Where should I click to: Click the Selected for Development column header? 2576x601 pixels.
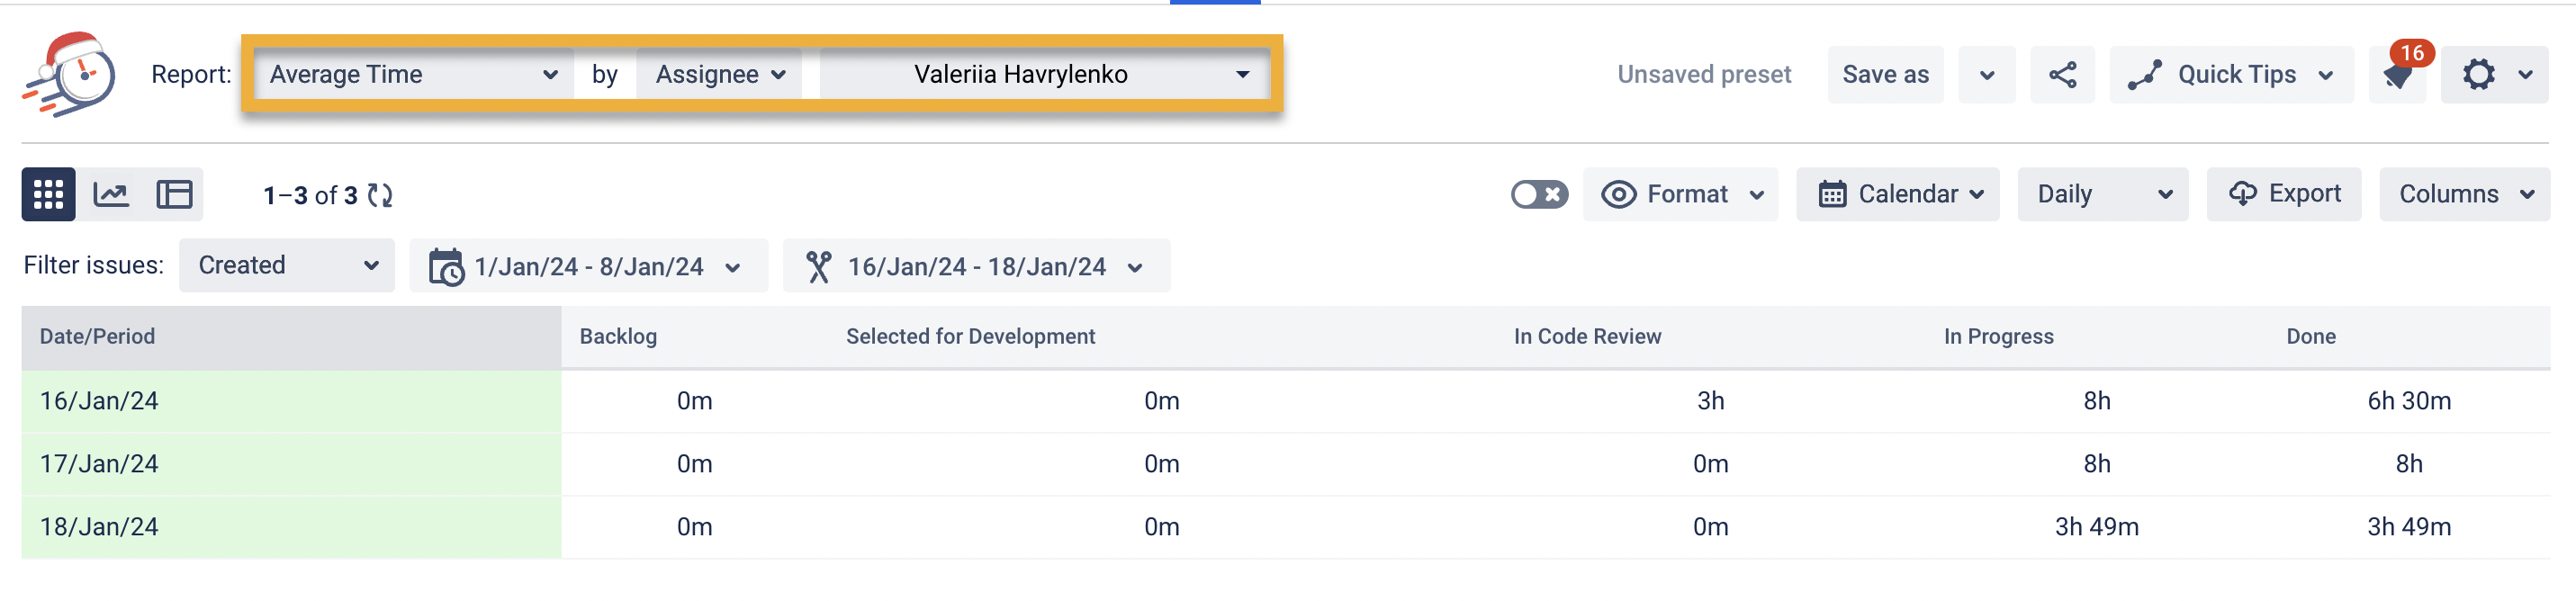click(x=970, y=337)
